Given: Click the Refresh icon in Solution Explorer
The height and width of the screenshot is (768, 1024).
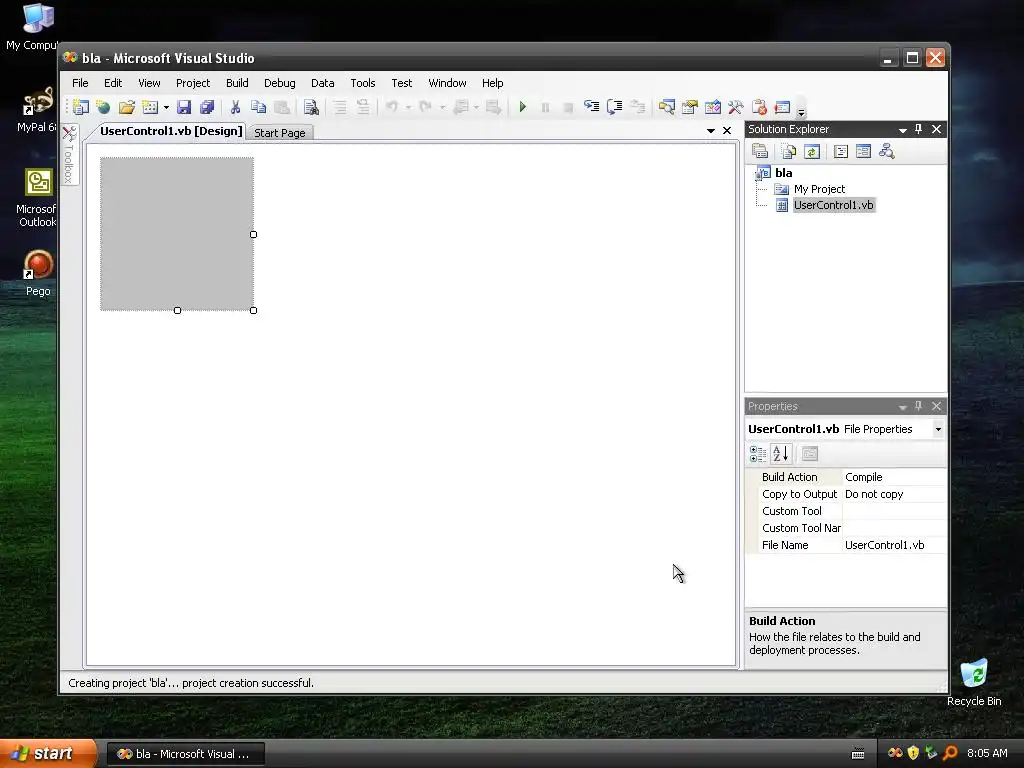Looking at the screenshot, I should pos(812,152).
